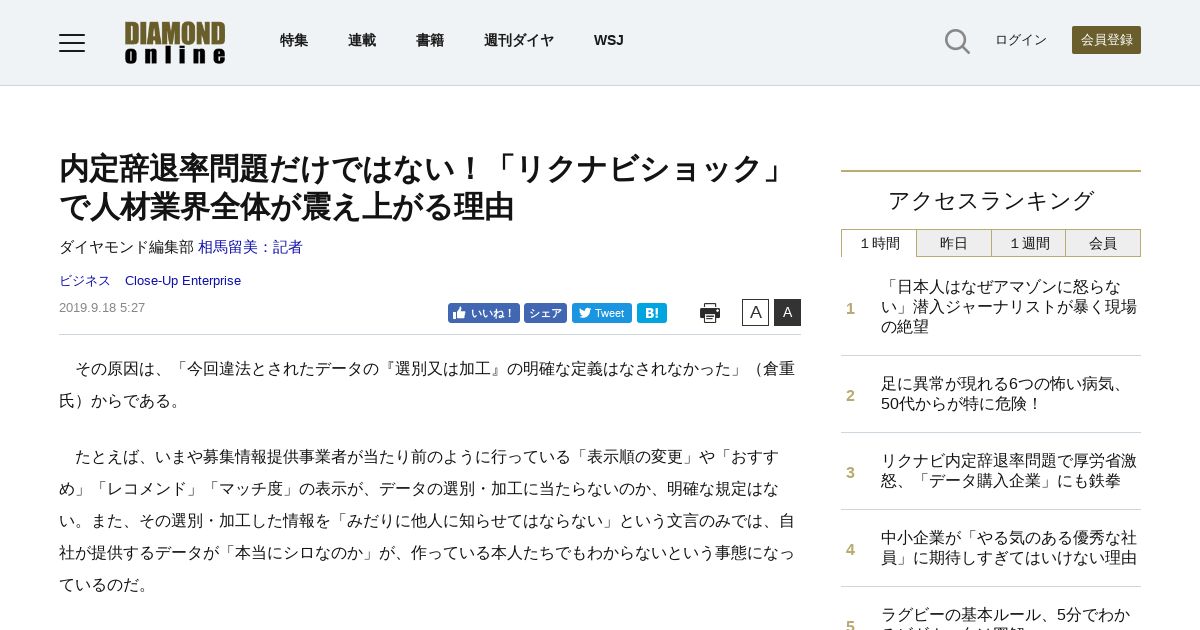This screenshot has width=1200, height=630.
Task: Click the 会員登録 button
Action: [1106, 40]
